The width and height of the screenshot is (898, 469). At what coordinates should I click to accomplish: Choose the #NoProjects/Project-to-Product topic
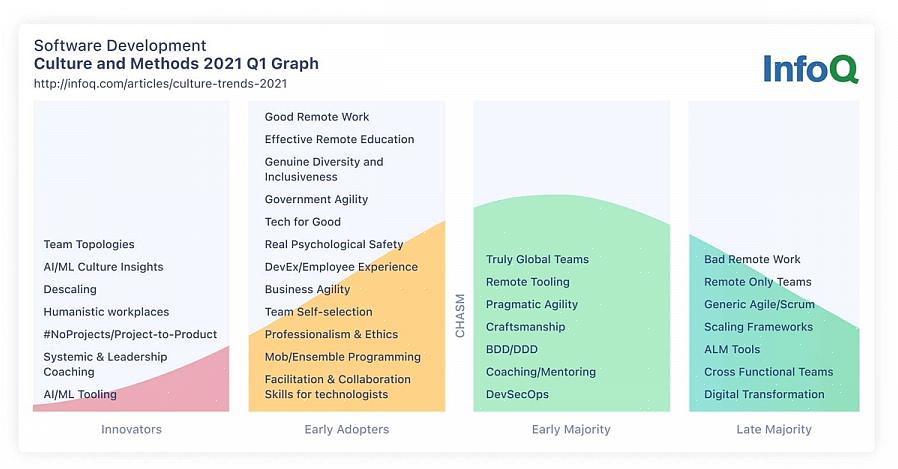point(130,334)
